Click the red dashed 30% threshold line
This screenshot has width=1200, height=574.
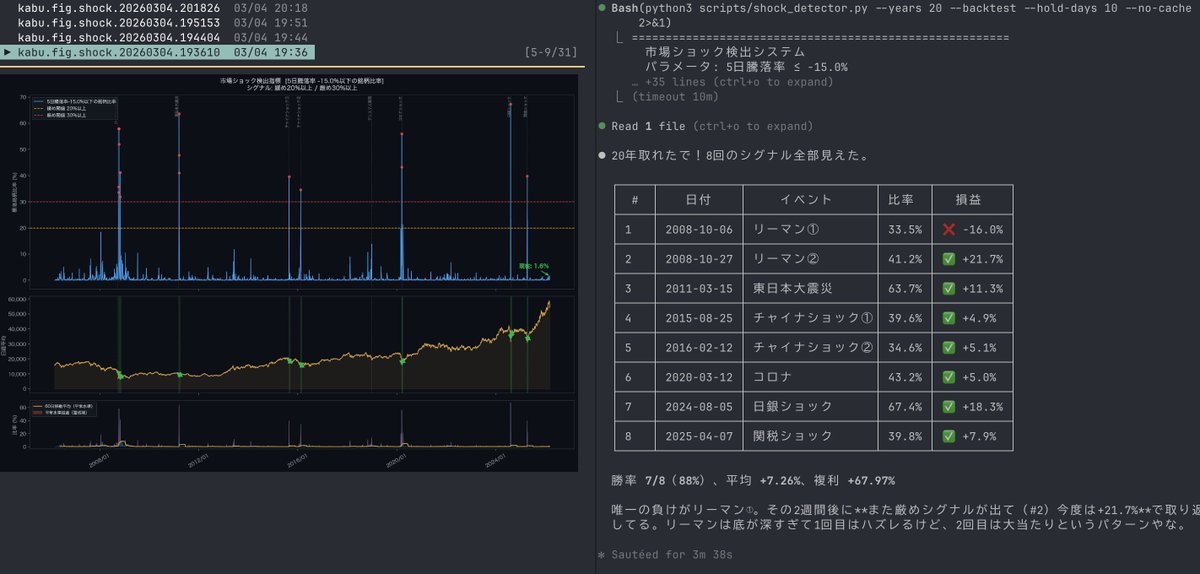tap(304, 202)
